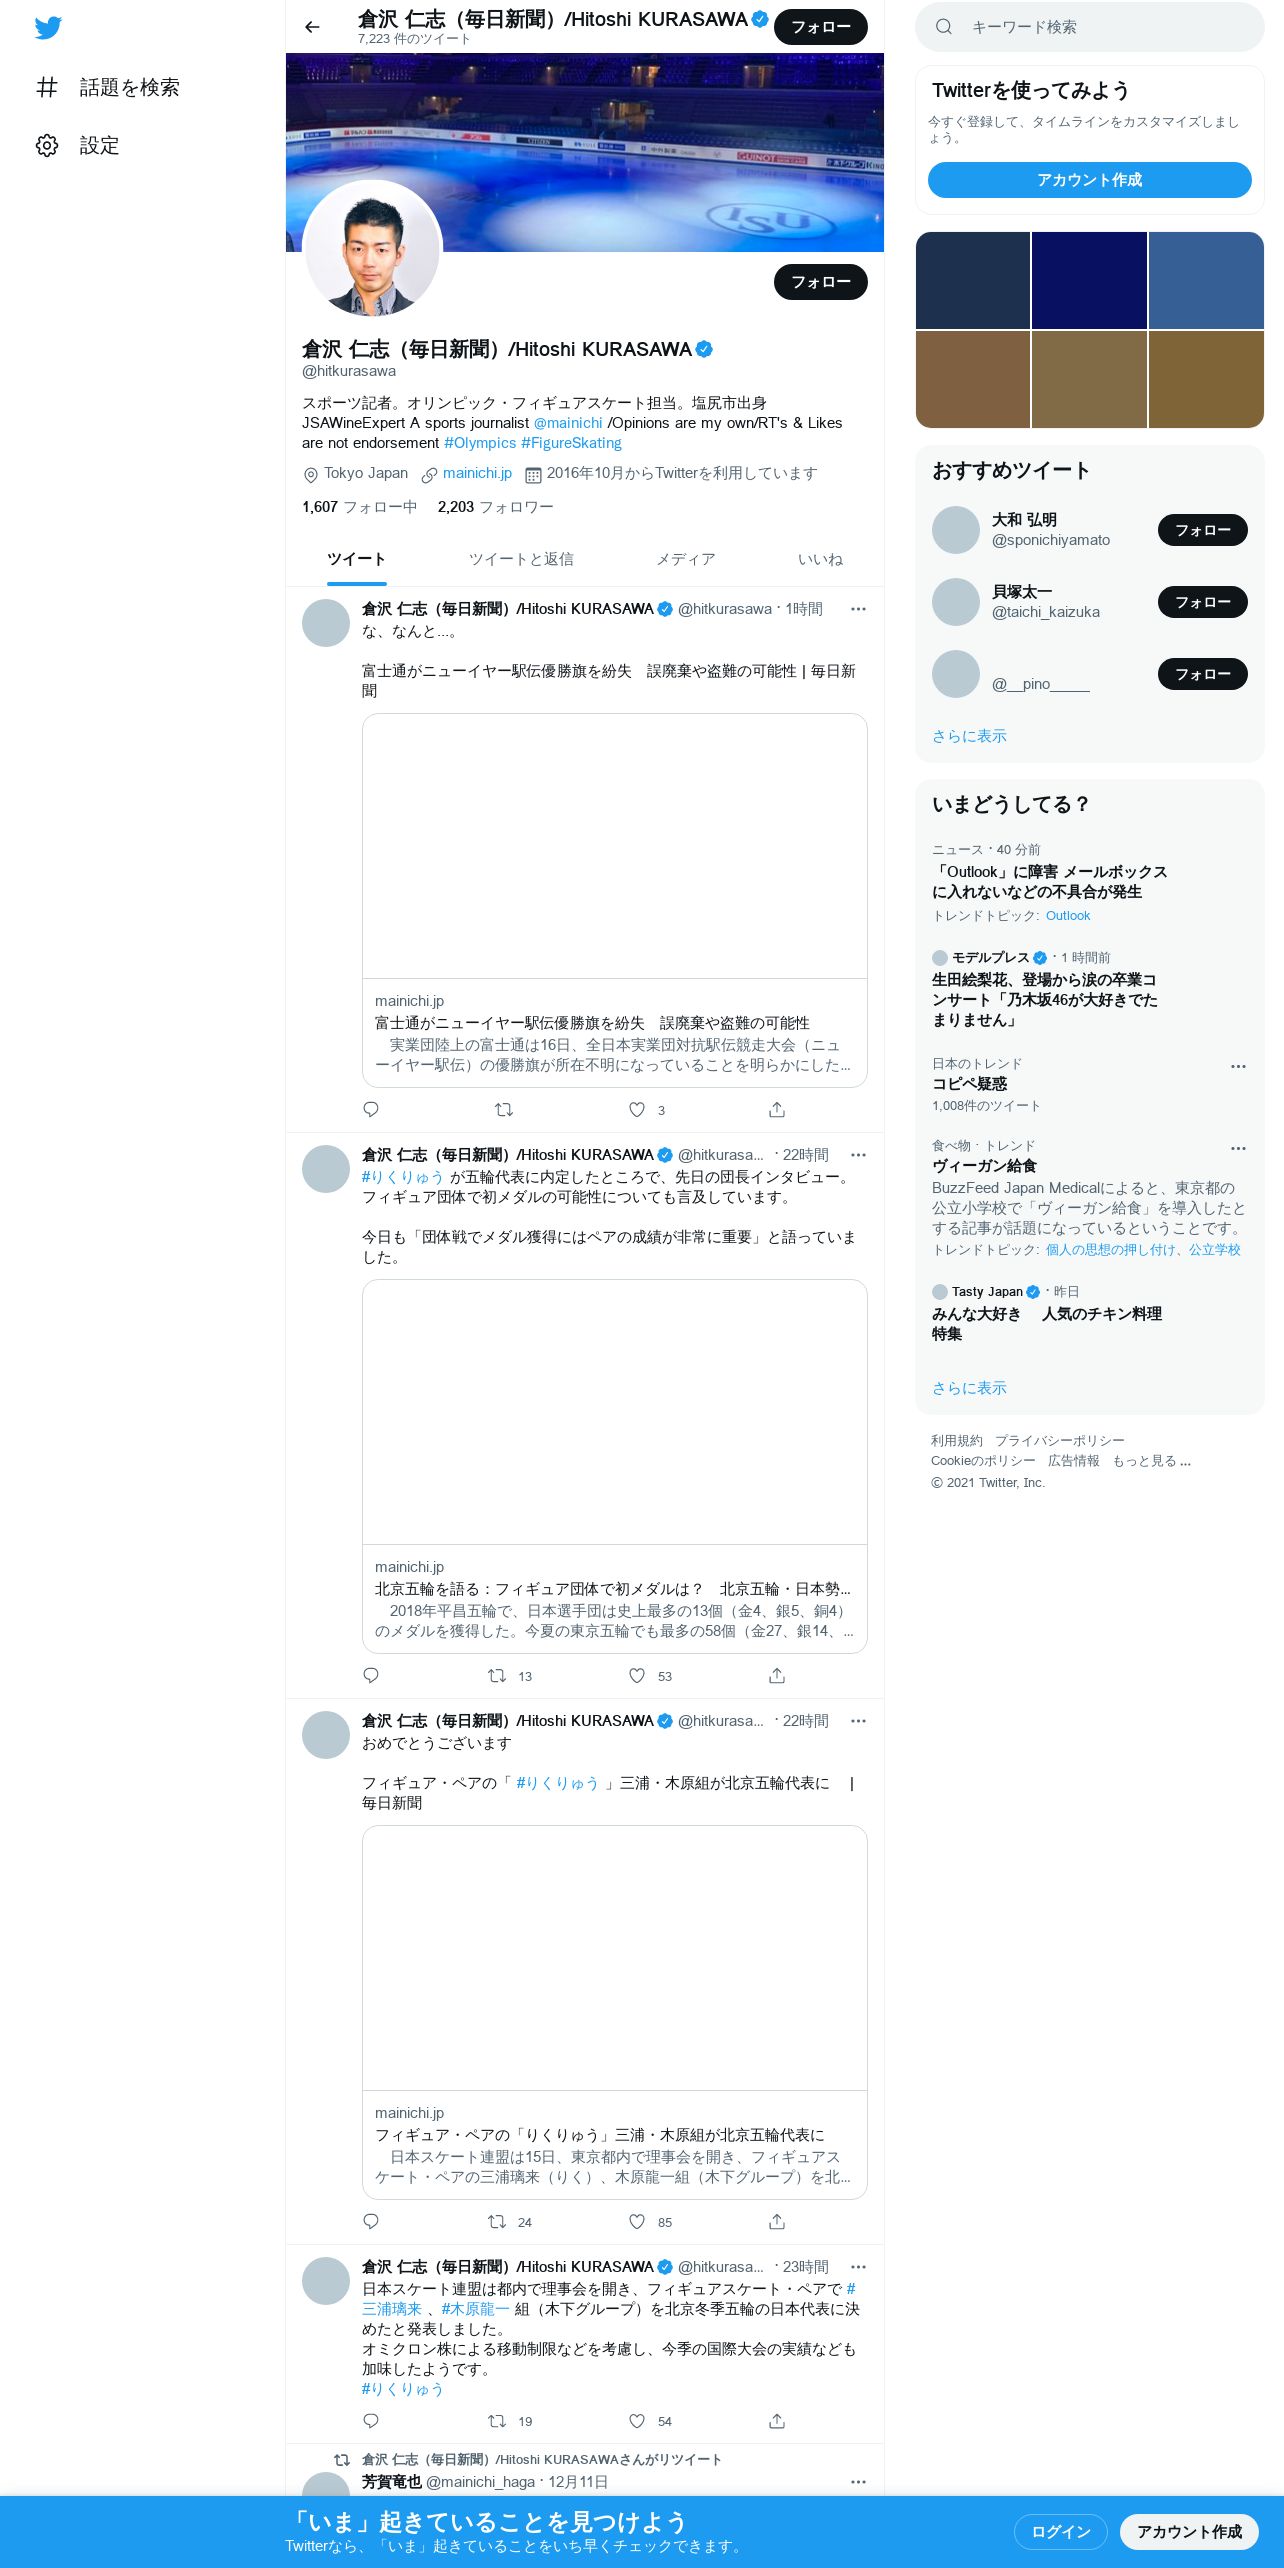The width and height of the screenshot is (1284, 2568).
Task: Open more menu on 23時間 tweet
Action: 858,2267
